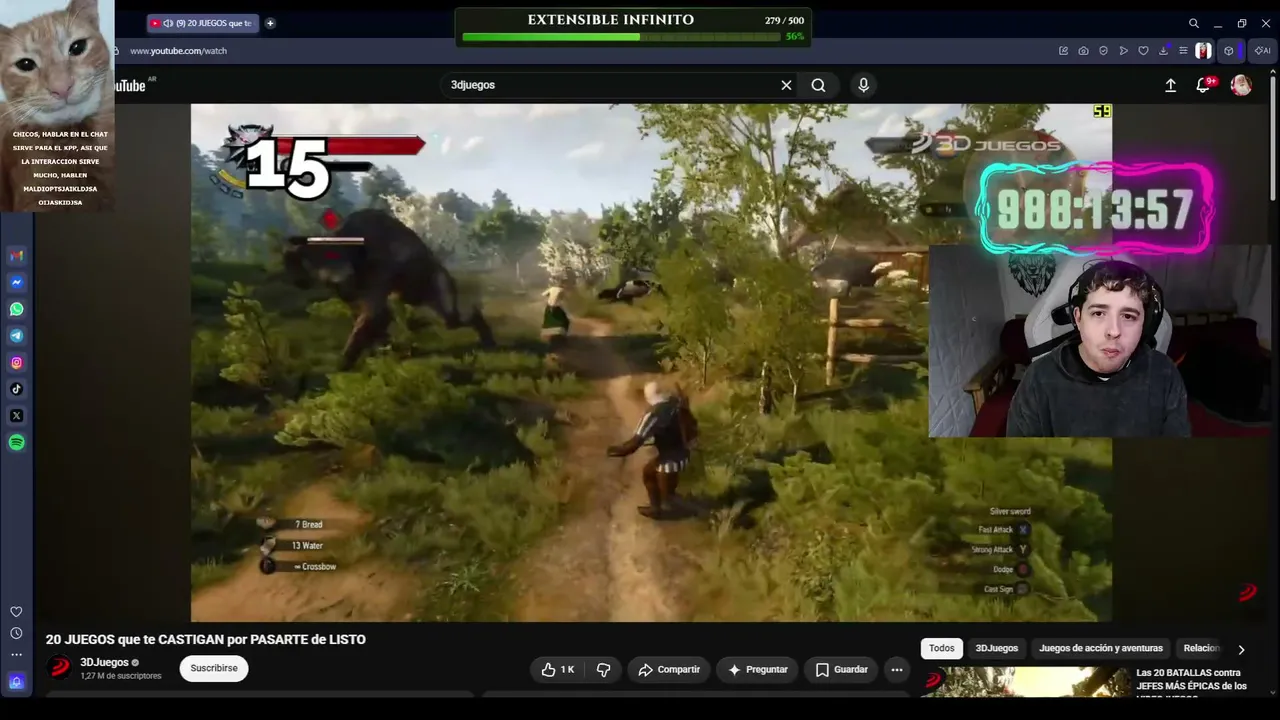Screen dimensions: 1280x720
Task: Click the send arrow icon in address bar
Action: 1123,51
